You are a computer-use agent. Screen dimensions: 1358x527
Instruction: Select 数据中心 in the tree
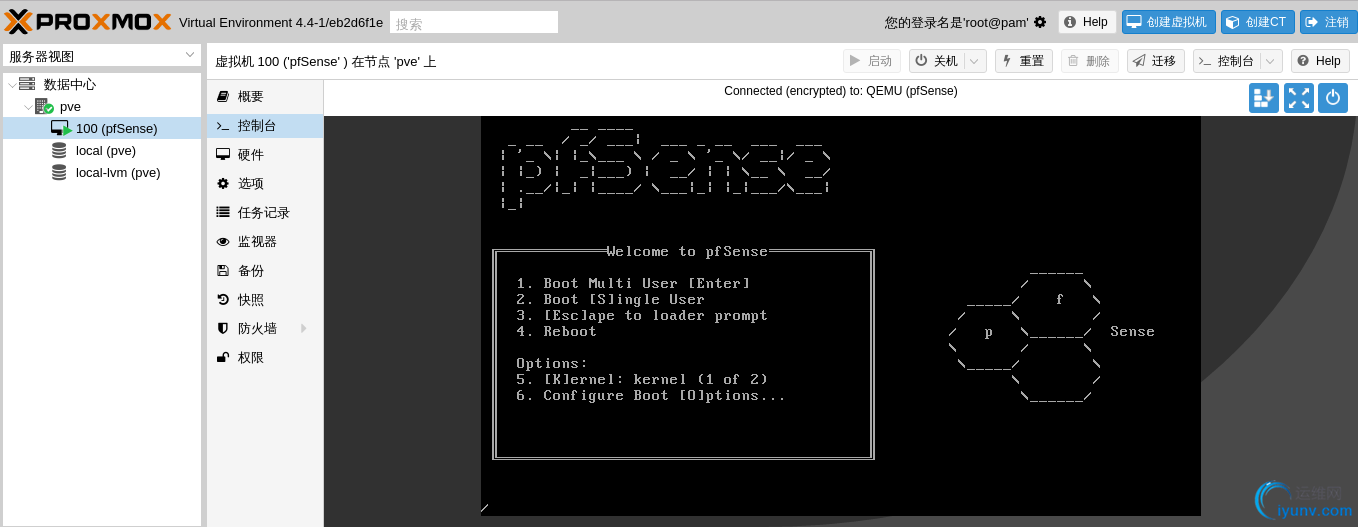(70, 84)
